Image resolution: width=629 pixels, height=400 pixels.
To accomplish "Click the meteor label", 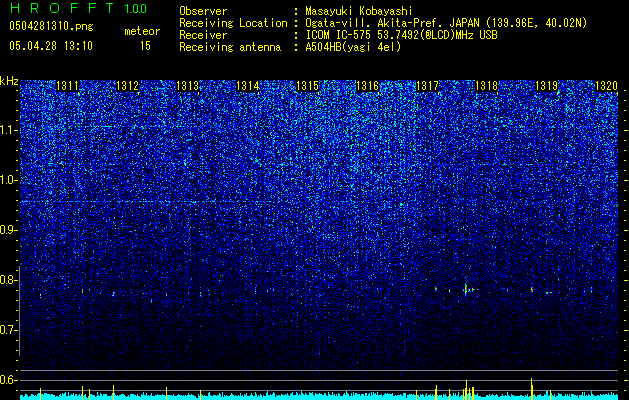I will pyautogui.click(x=142, y=31).
